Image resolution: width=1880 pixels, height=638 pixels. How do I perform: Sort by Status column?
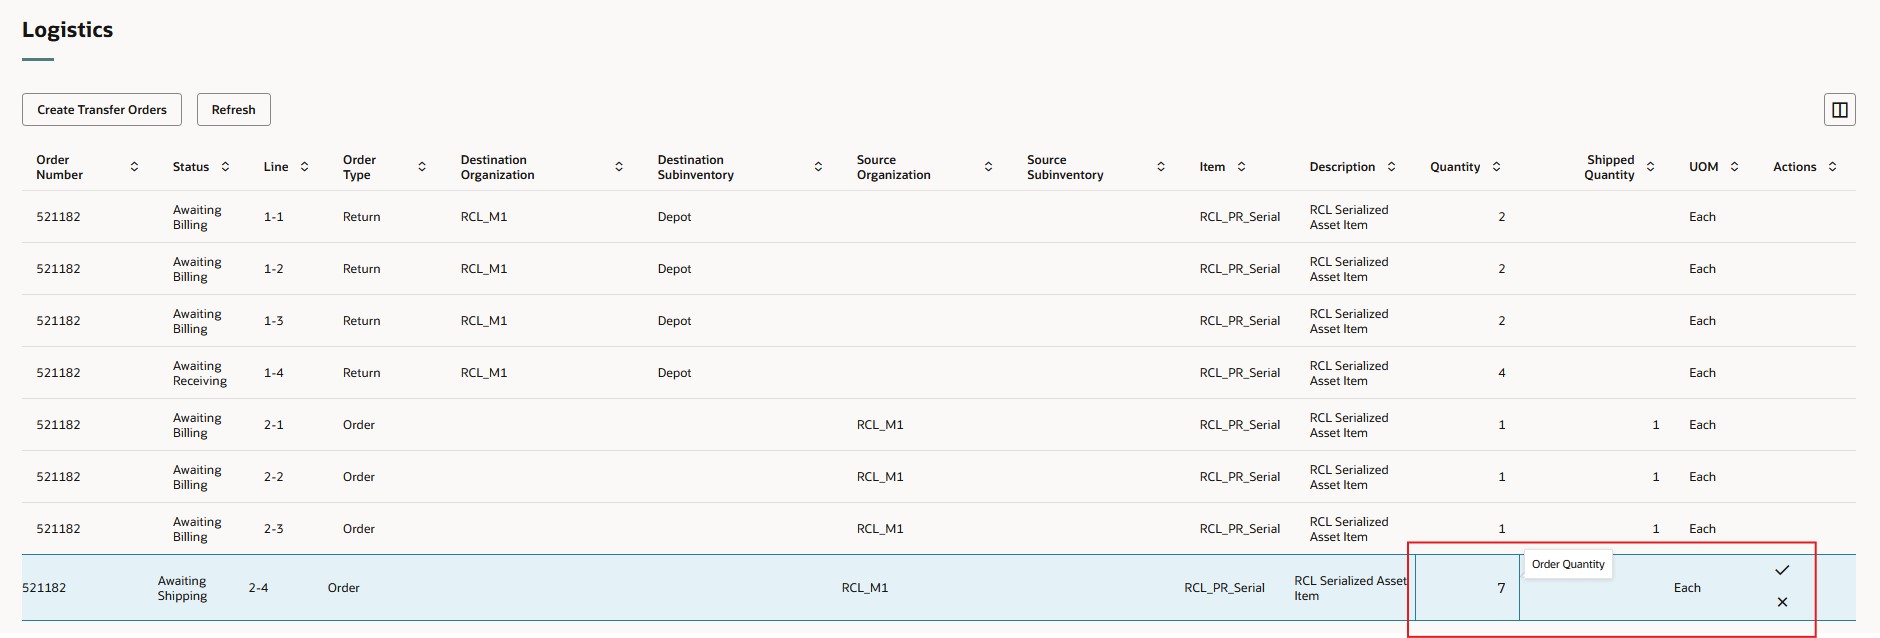coord(225,167)
